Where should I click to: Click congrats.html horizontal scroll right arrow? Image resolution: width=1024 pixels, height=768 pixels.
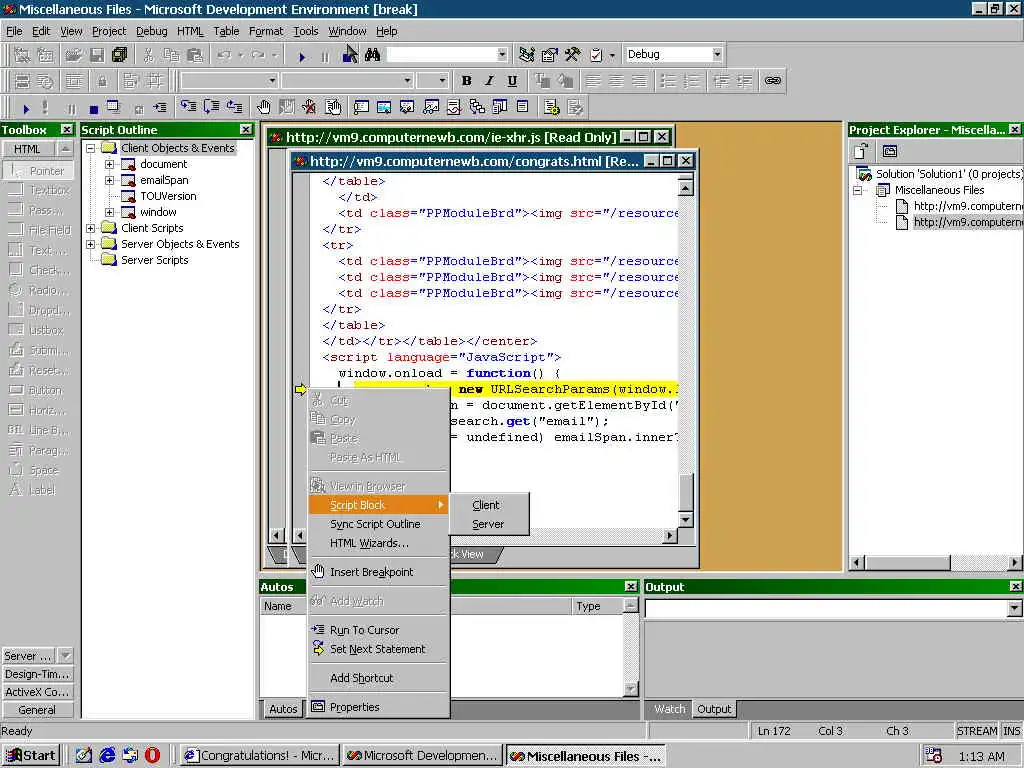click(x=669, y=536)
